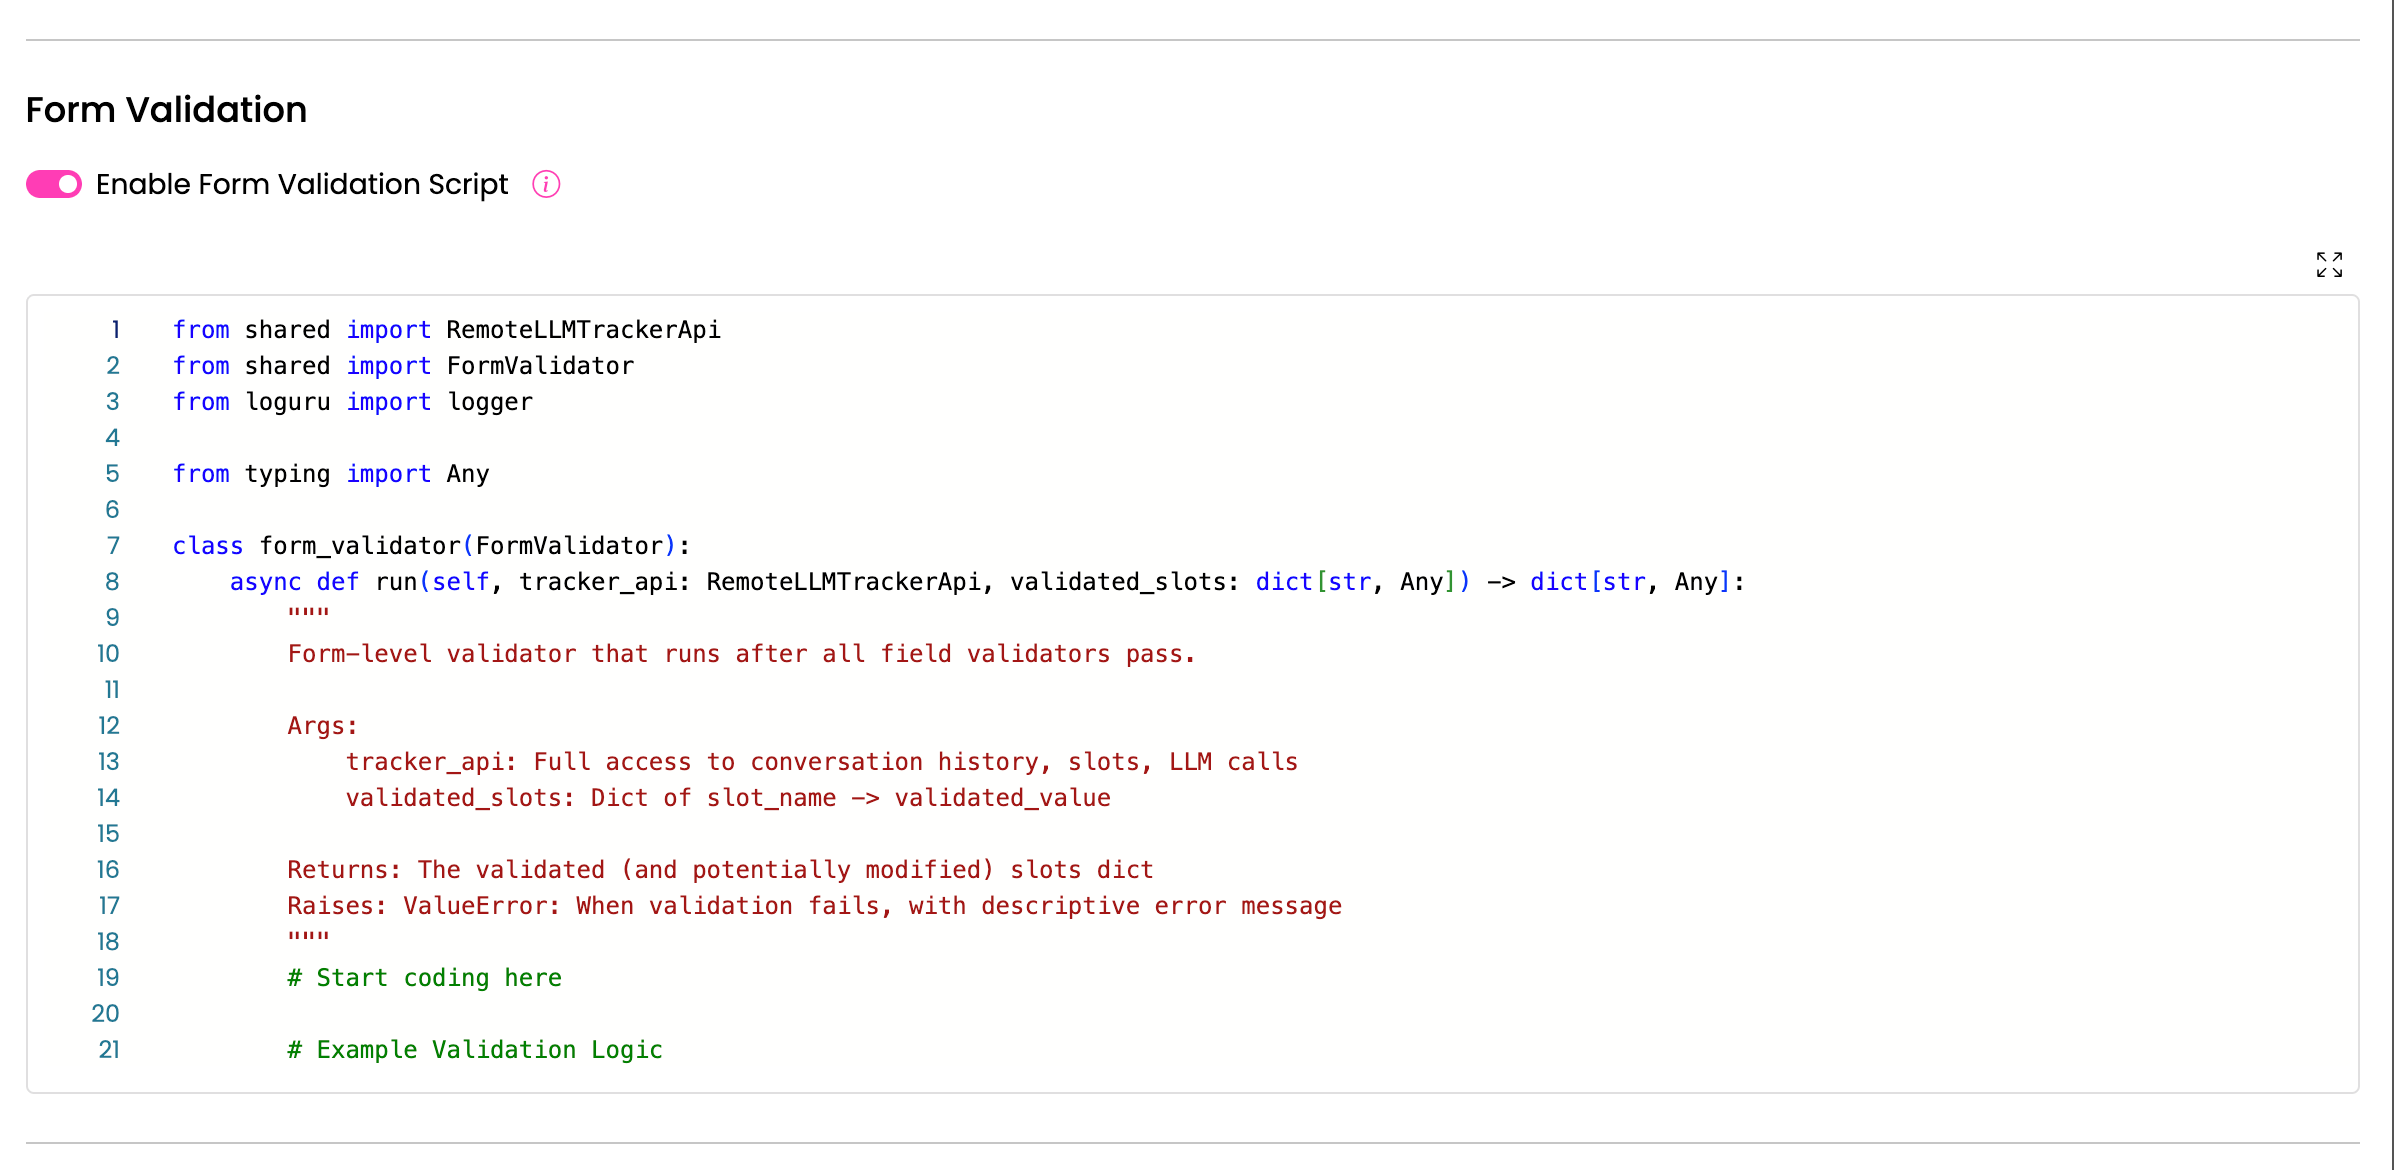Place cursor on Start coding here comment
This screenshot has width=2394, height=1170.
(x=424, y=978)
